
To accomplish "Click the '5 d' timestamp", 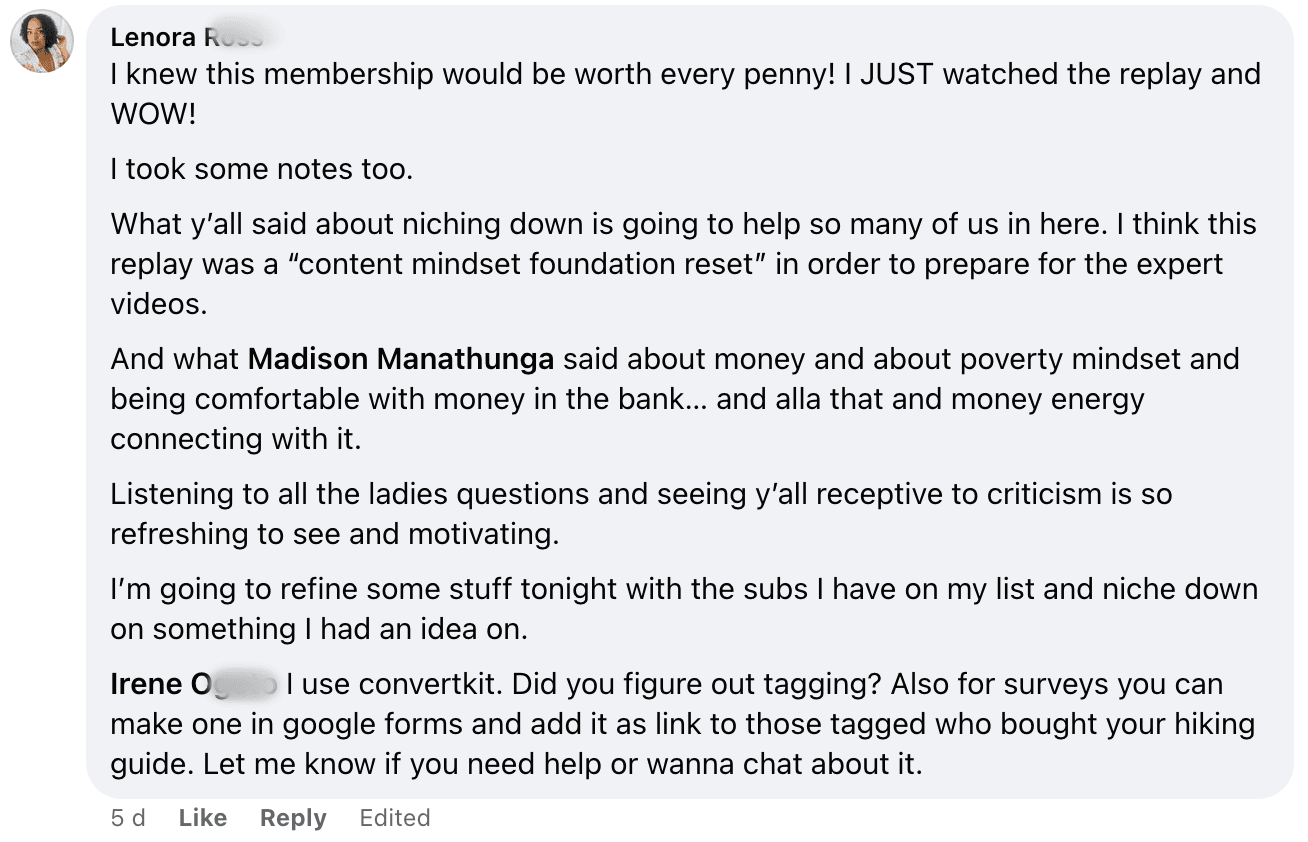I will tap(128, 818).
